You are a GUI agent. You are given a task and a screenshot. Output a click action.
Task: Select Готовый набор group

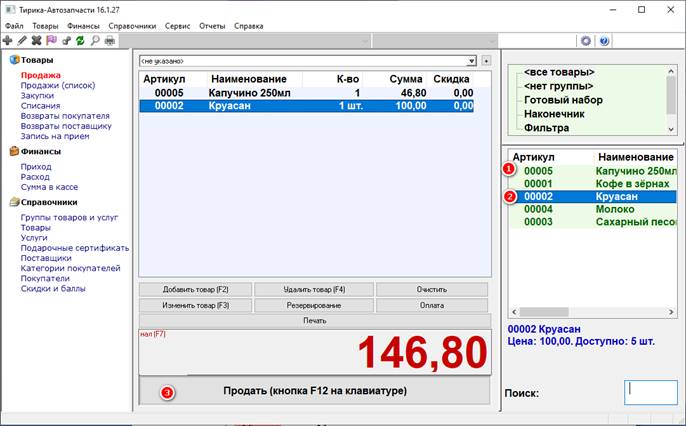pos(563,100)
